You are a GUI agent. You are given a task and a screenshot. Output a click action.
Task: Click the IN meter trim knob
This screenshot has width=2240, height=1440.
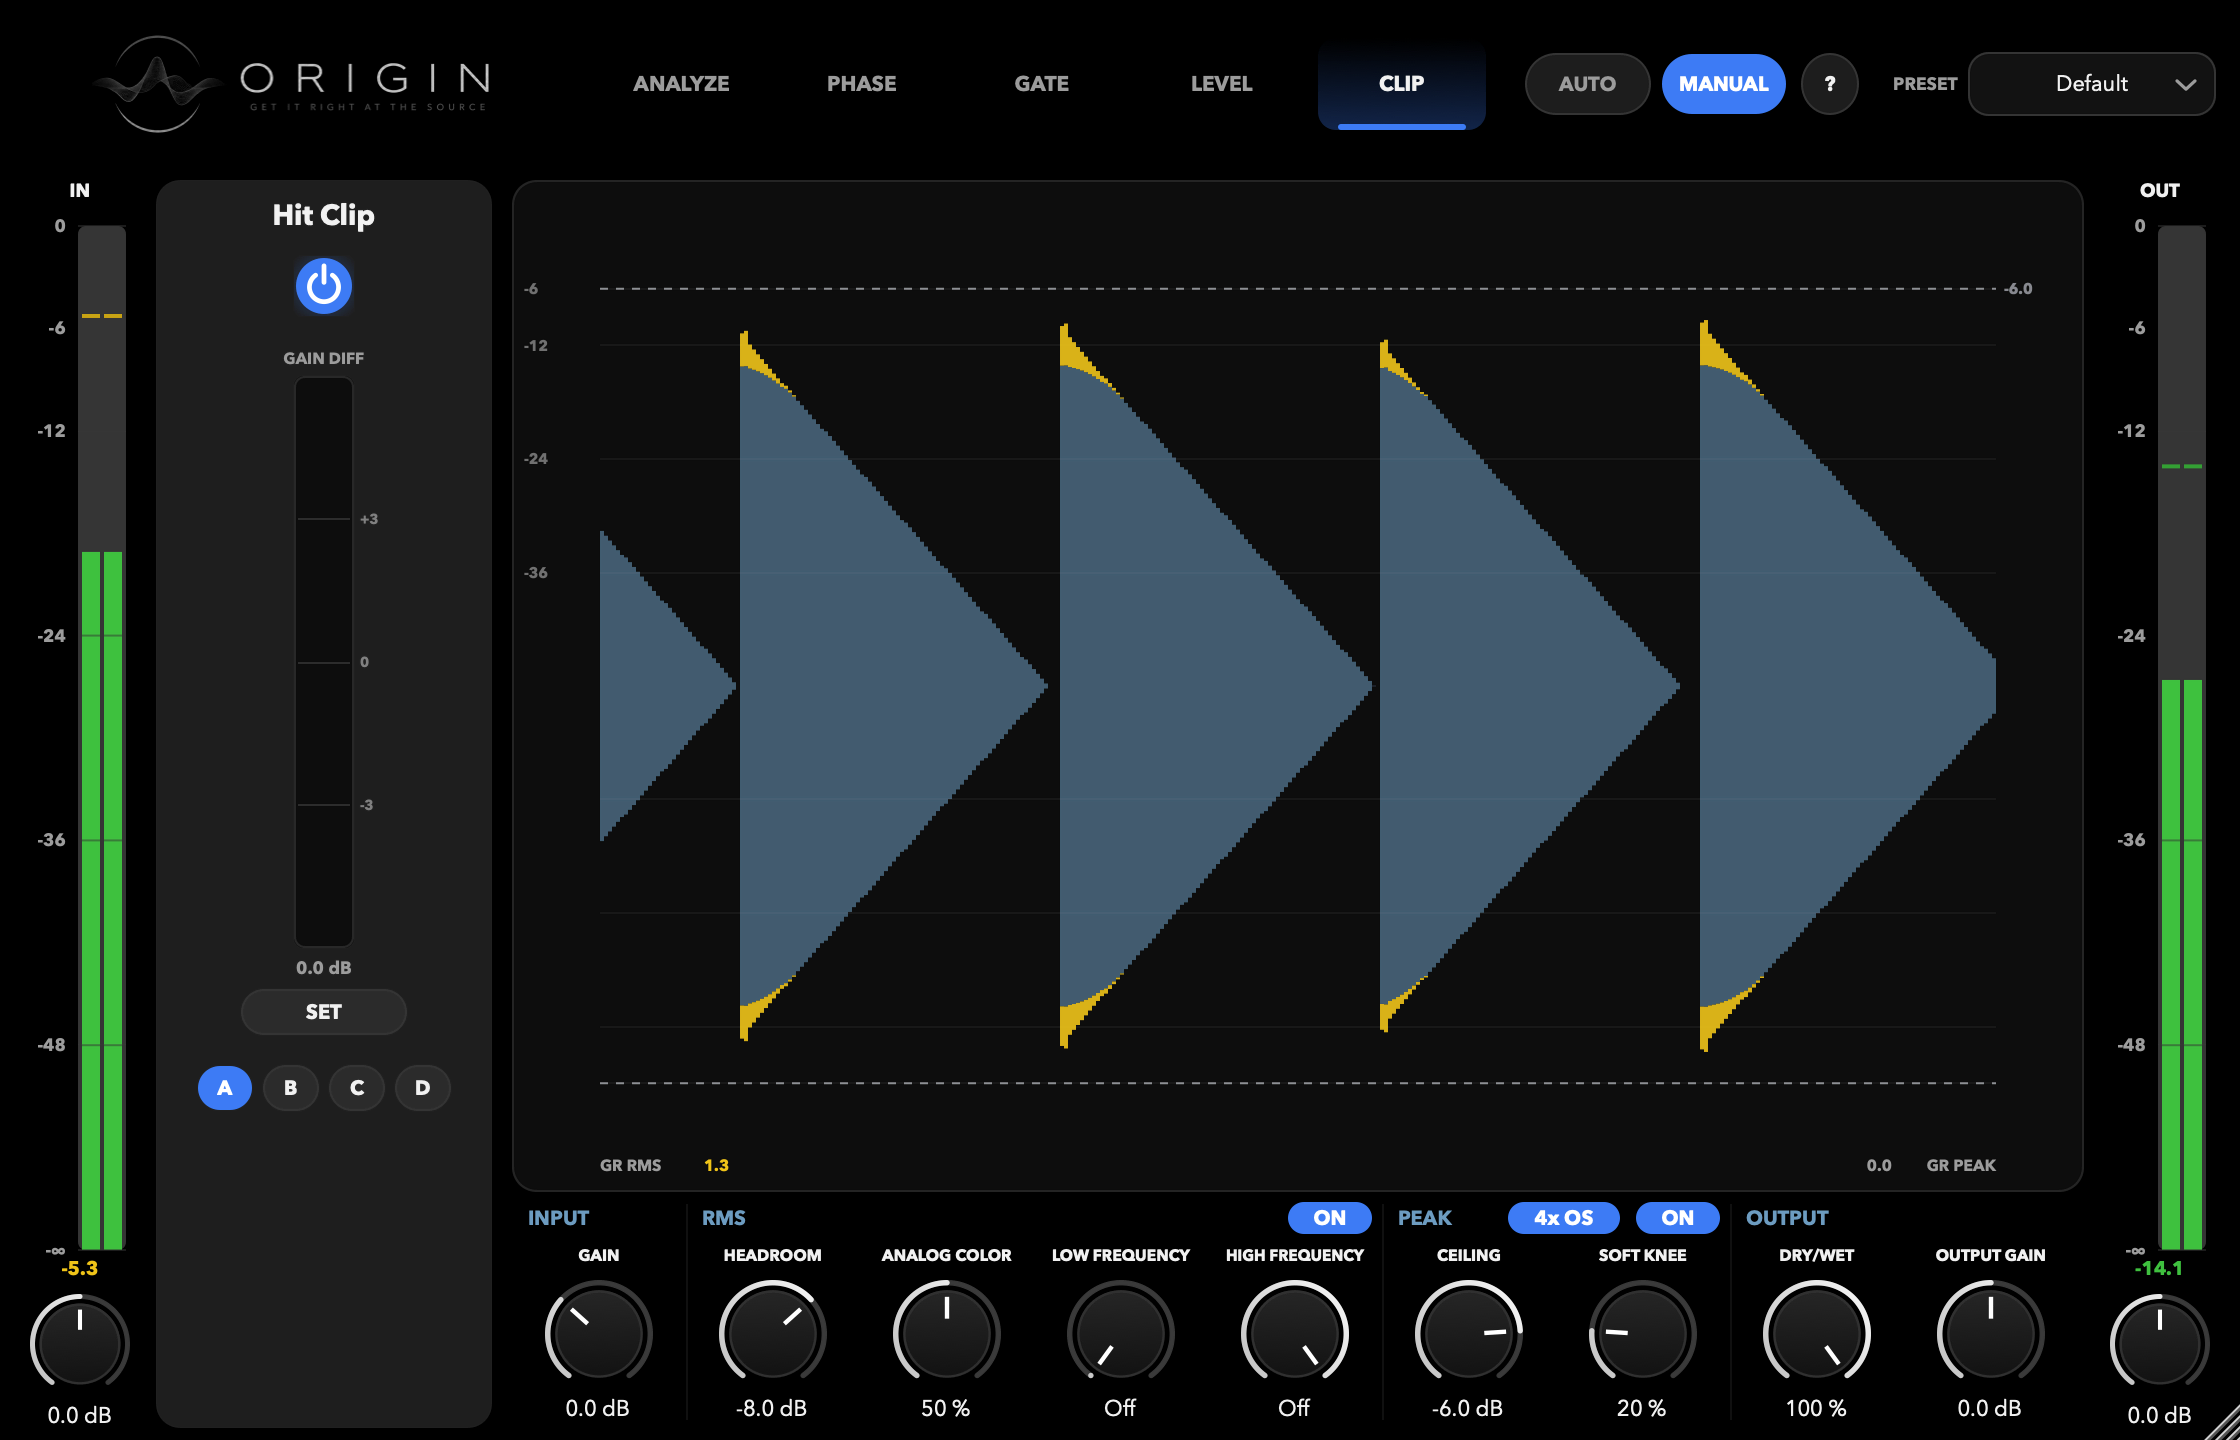[80, 1343]
